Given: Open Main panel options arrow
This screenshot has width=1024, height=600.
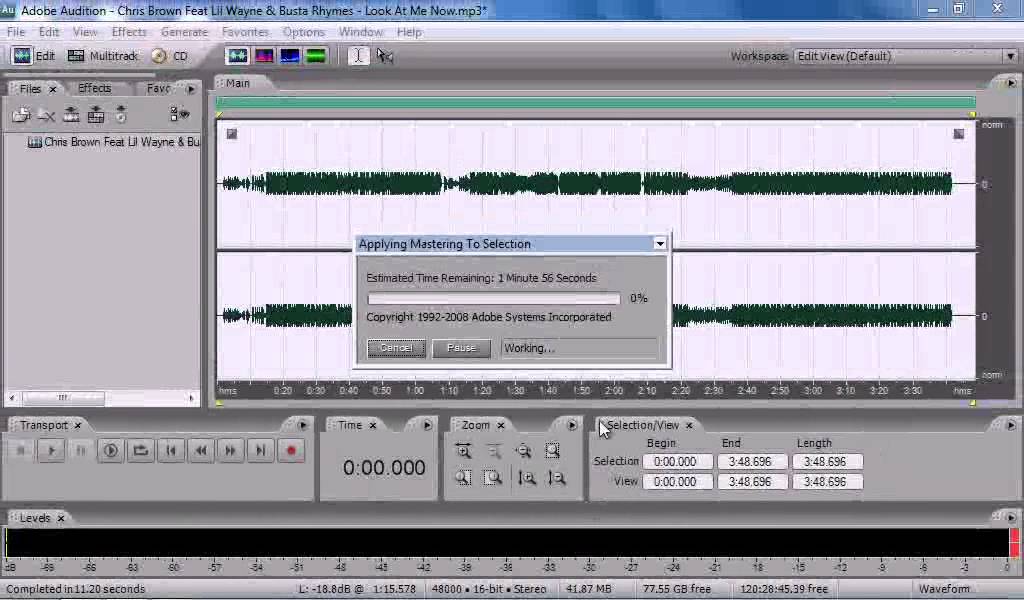Looking at the screenshot, I should tap(1011, 83).
